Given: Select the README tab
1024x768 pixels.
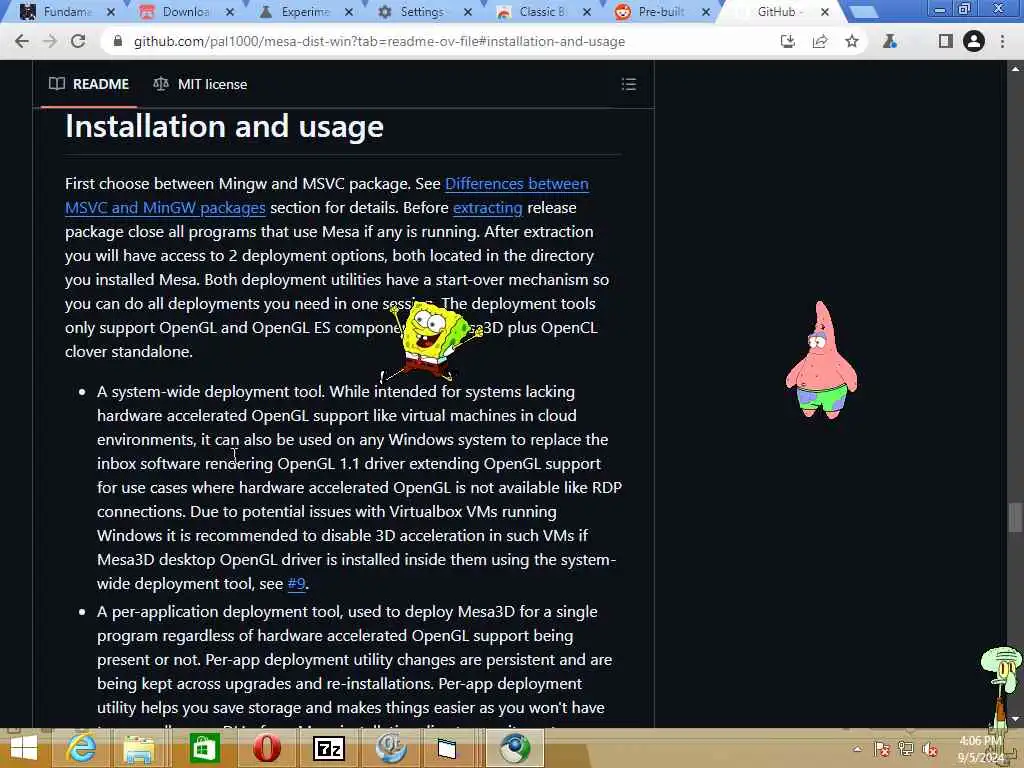Looking at the screenshot, I should (x=89, y=84).
